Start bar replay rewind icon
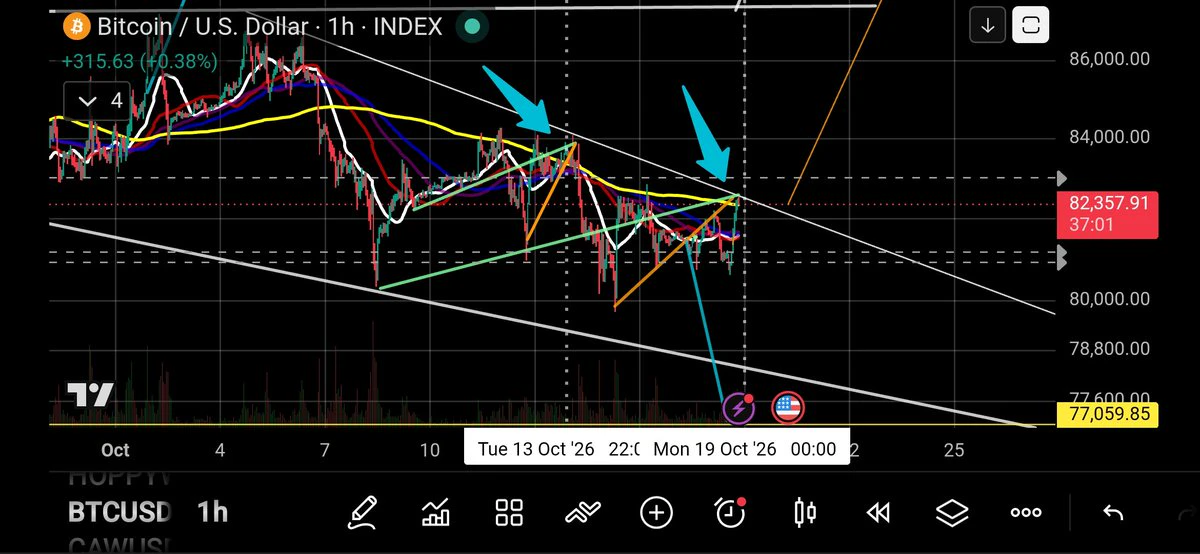This screenshot has width=1200, height=554. (878, 513)
